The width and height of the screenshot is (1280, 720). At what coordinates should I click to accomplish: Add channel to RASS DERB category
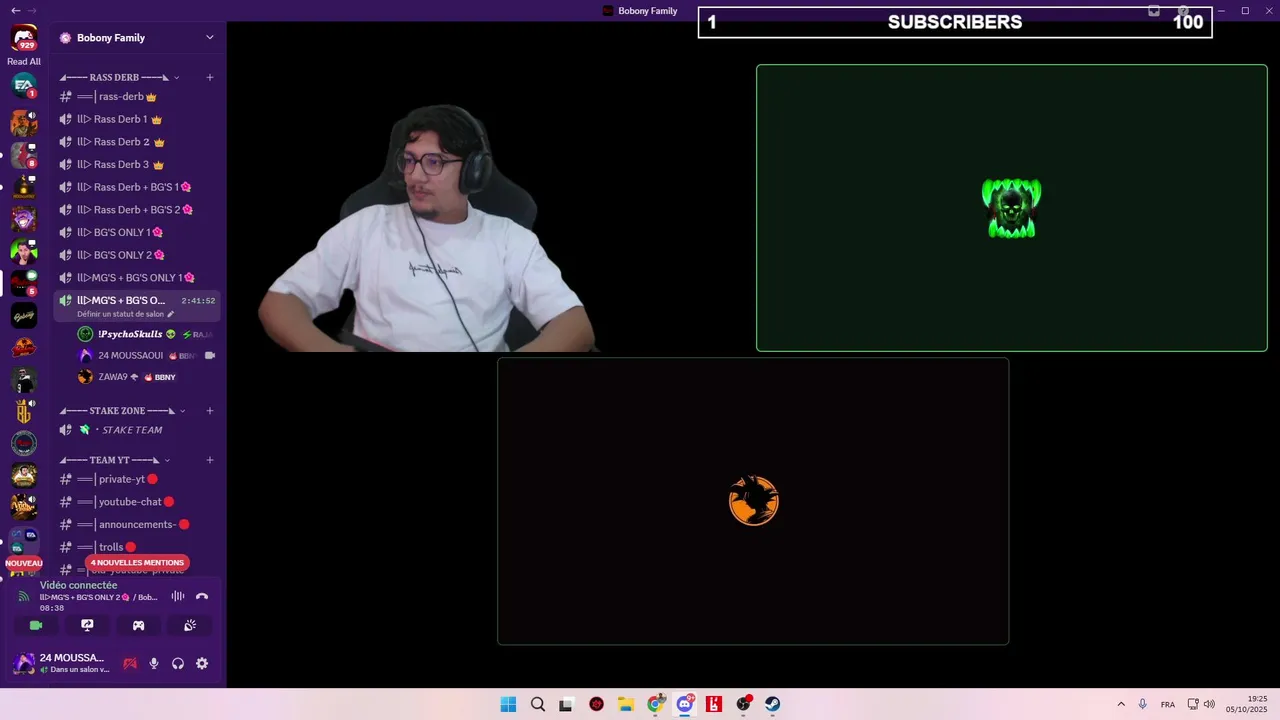(x=210, y=77)
